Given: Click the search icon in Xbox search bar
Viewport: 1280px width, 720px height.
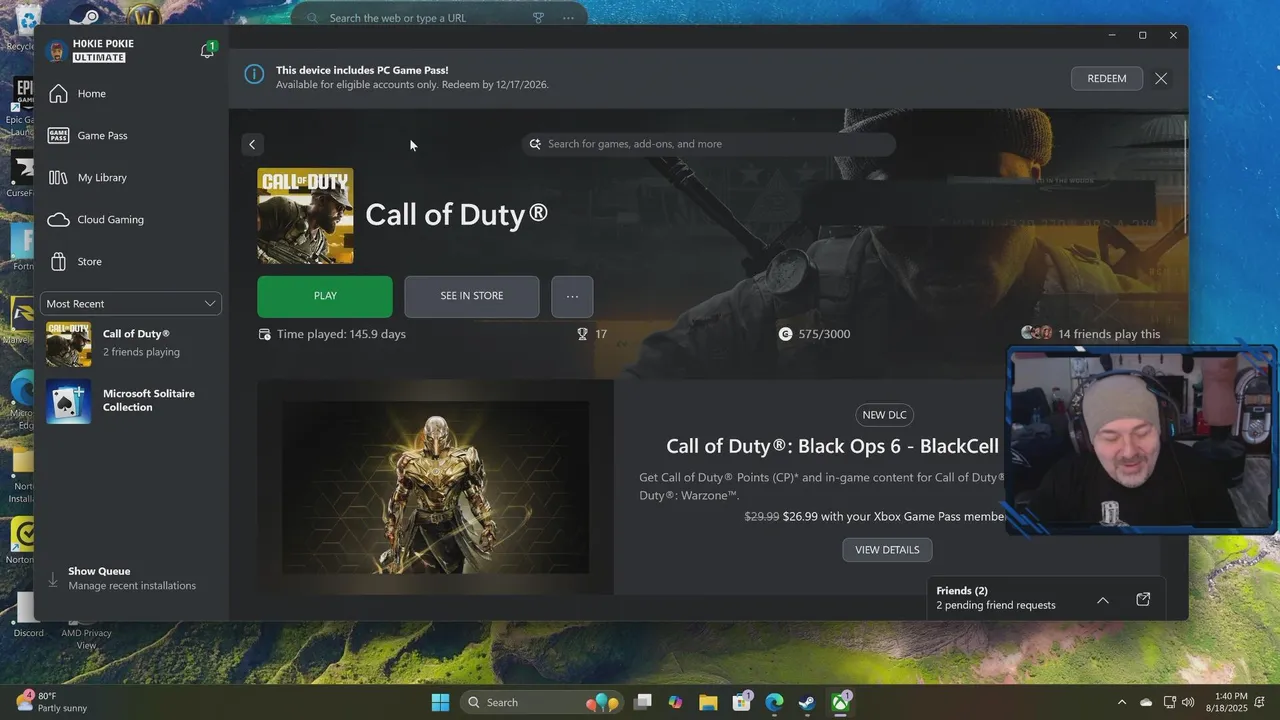Looking at the screenshot, I should click(535, 144).
